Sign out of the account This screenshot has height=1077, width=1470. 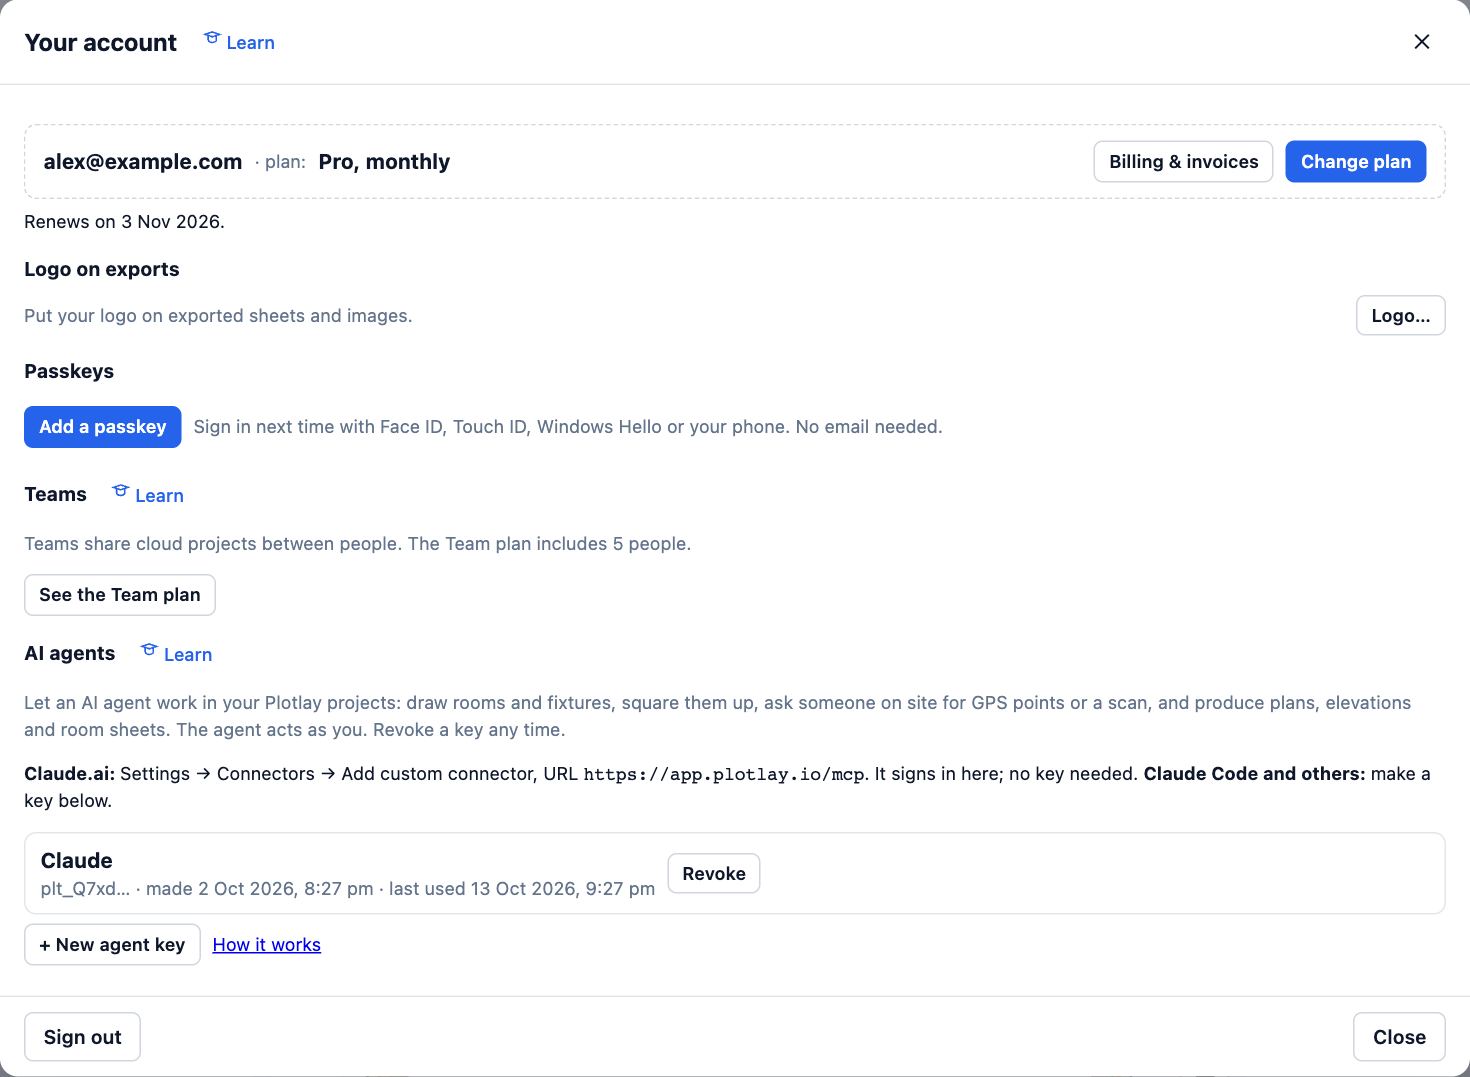click(82, 1037)
